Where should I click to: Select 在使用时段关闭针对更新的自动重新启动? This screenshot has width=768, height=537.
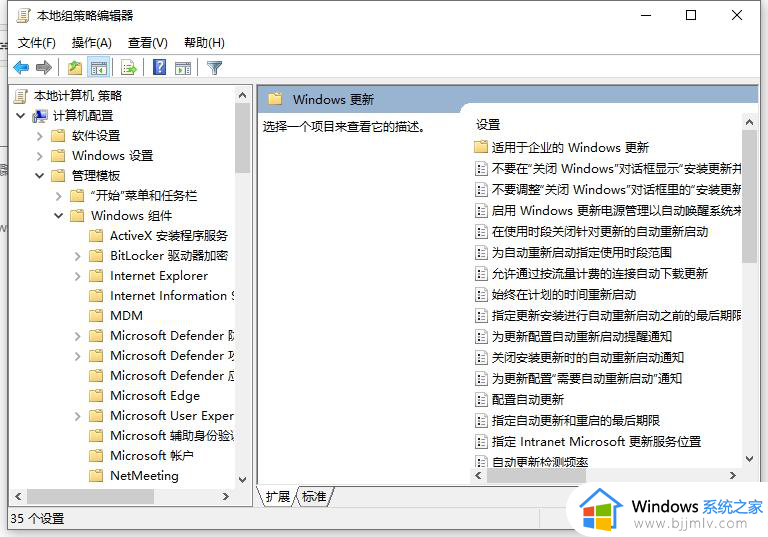600,231
